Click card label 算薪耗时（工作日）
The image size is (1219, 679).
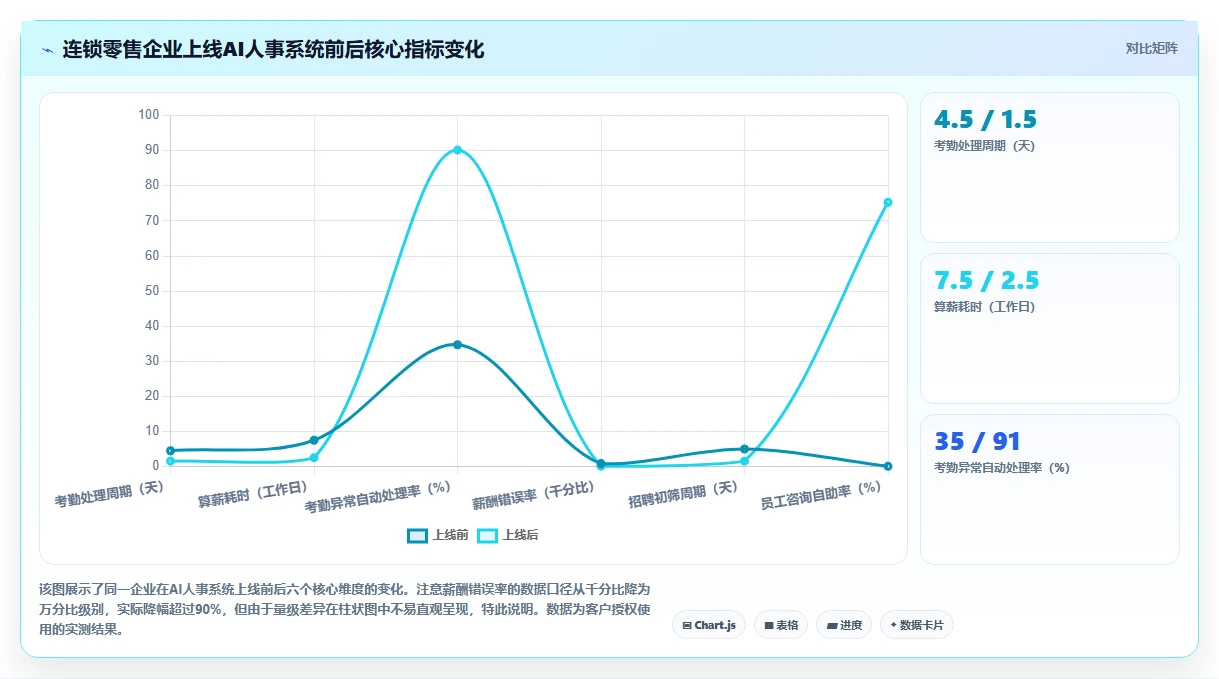(985, 307)
